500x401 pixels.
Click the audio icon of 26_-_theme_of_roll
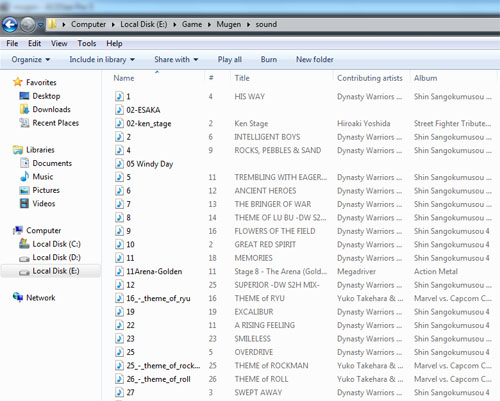pos(119,379)
